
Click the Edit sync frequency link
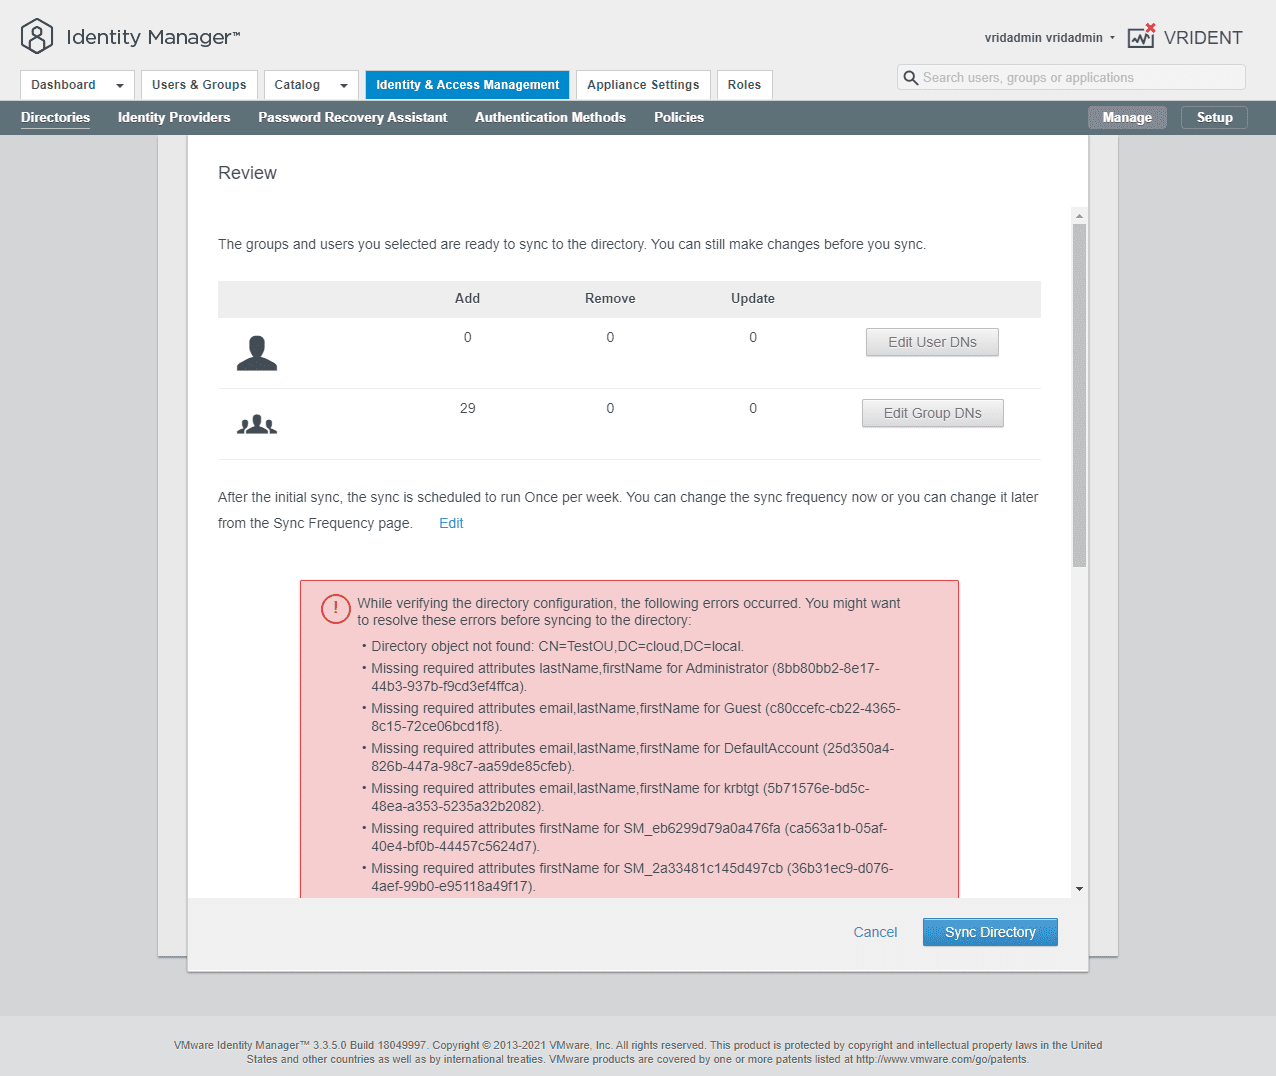451,523
